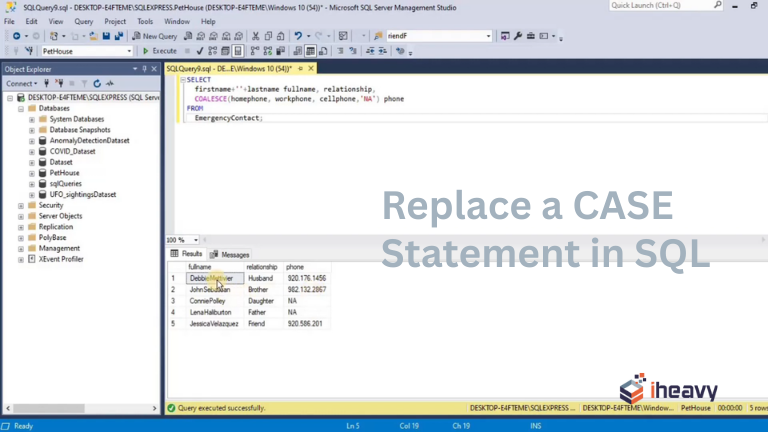Open the PetHouse database dropdown
Viewport: 768px width, 432px height.
129,51
